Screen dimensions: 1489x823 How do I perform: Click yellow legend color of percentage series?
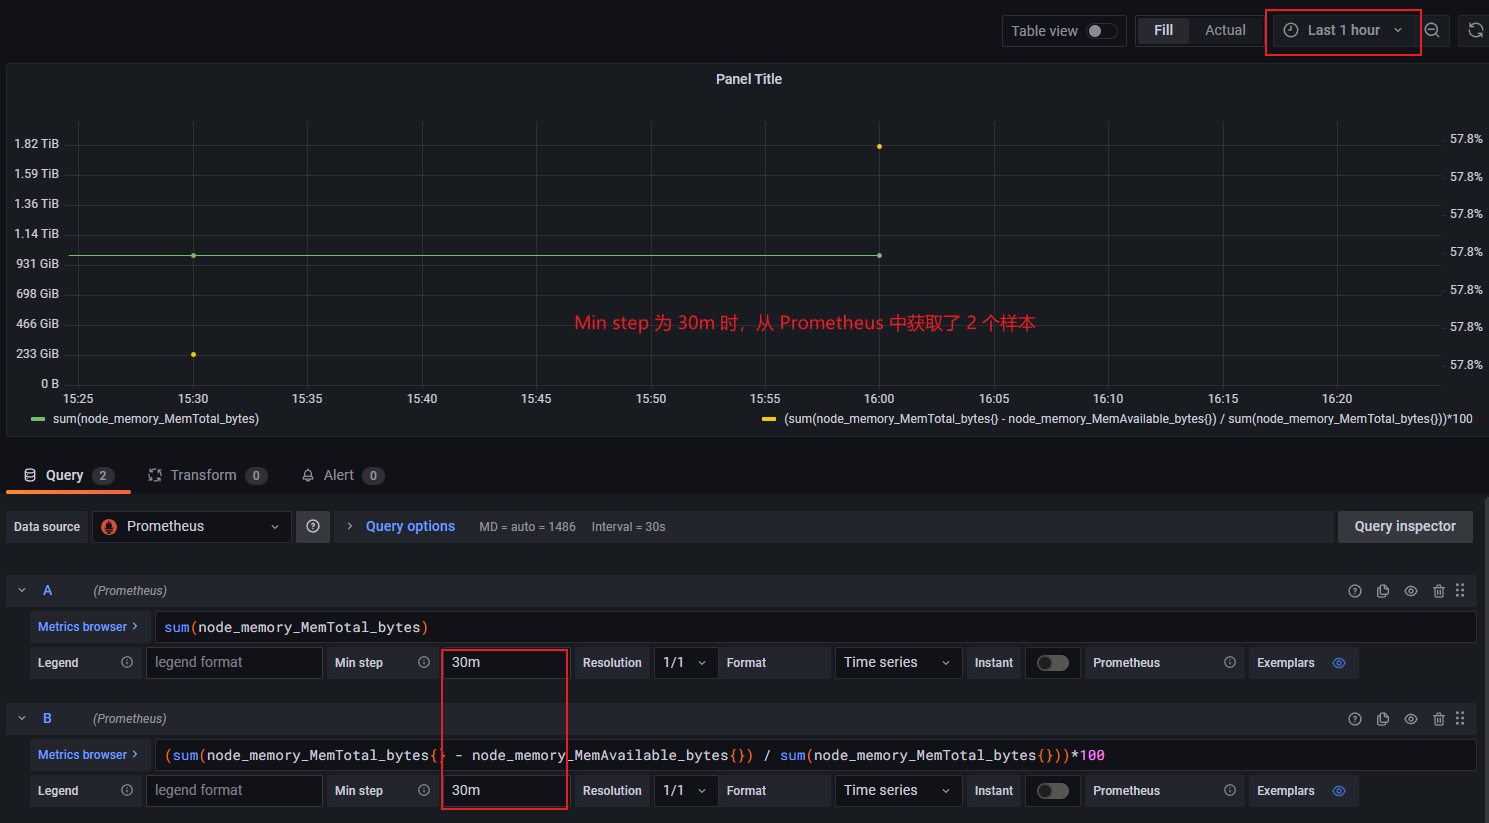[x=769, y=419]
